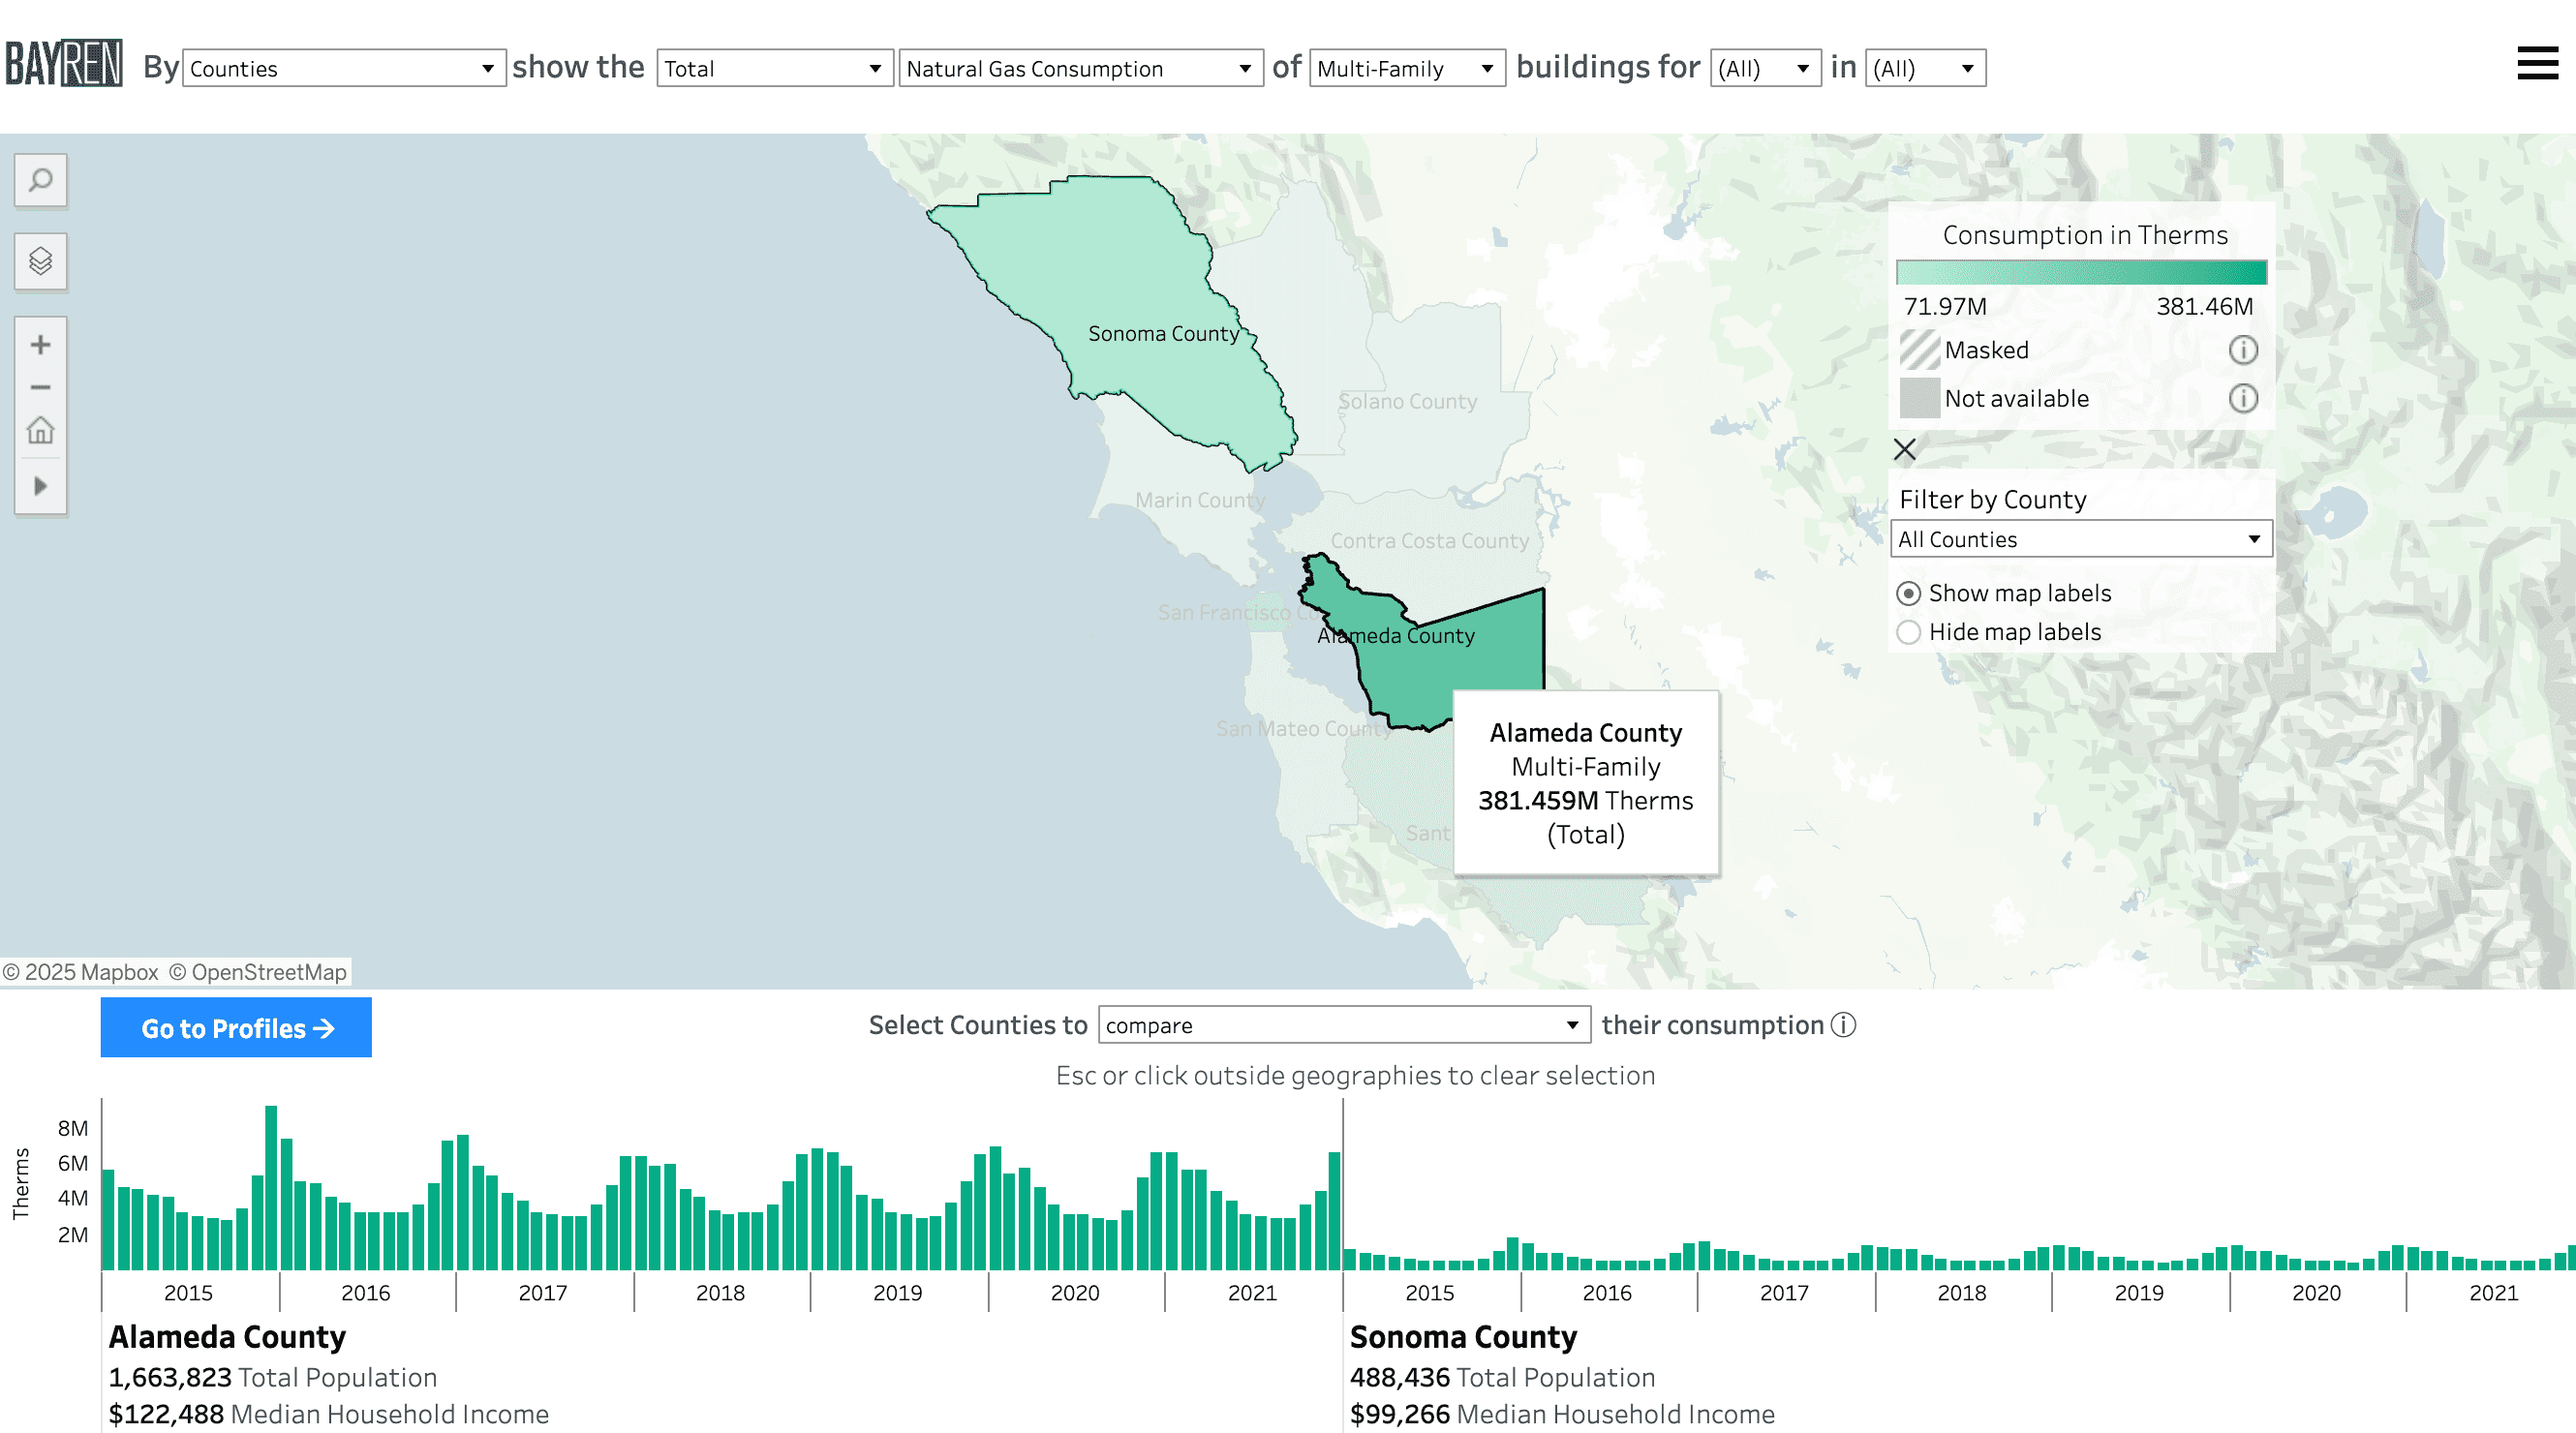Zoom out on the map
This screenshot has width=2576, height=1433.
[x=41, y=387]
